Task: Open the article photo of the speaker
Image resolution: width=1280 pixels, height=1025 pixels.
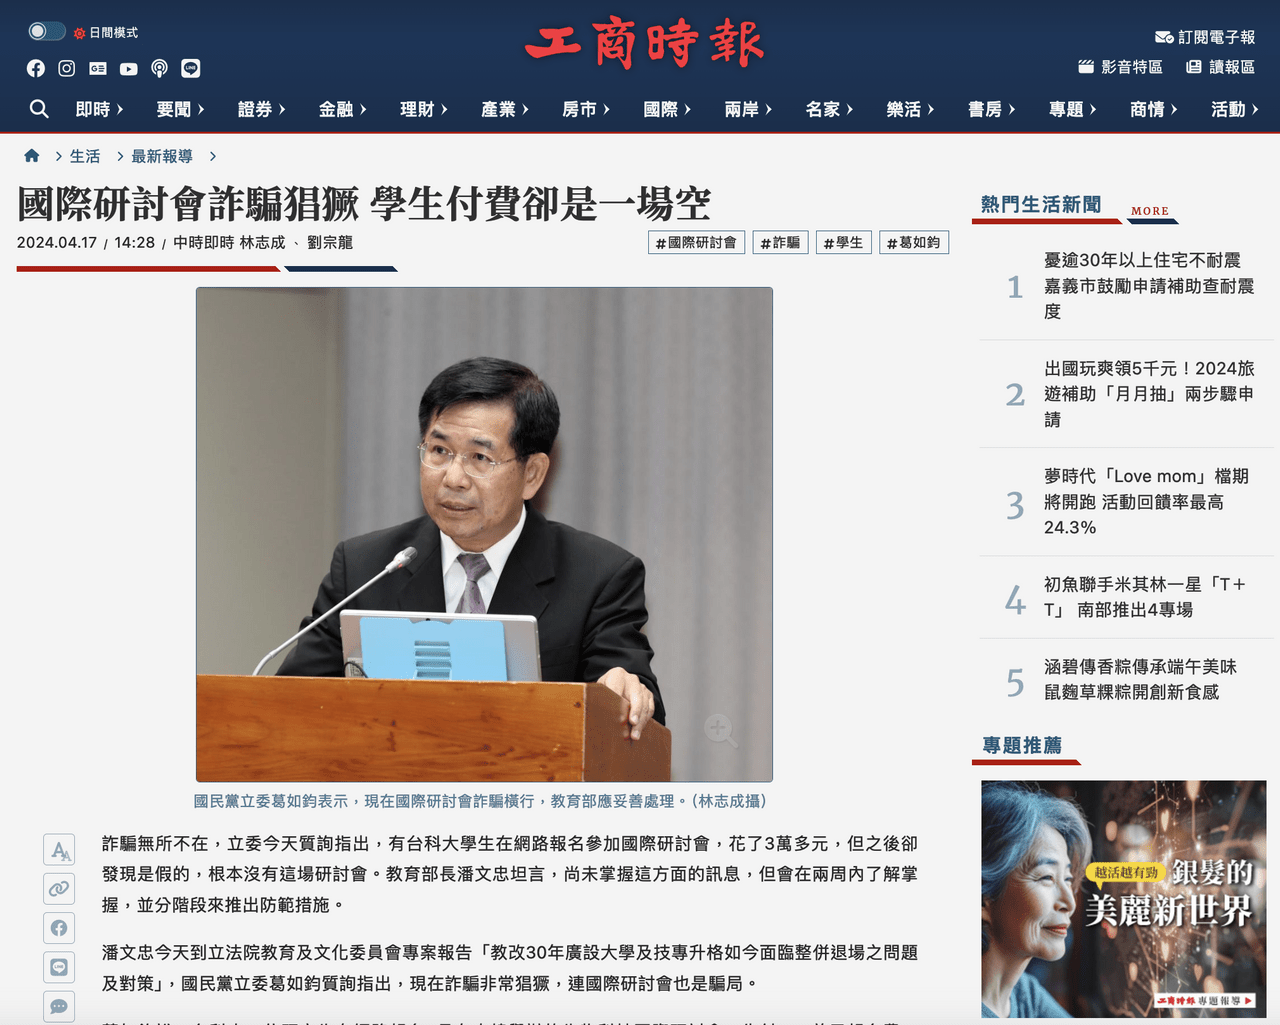Action: click(484, 534)
